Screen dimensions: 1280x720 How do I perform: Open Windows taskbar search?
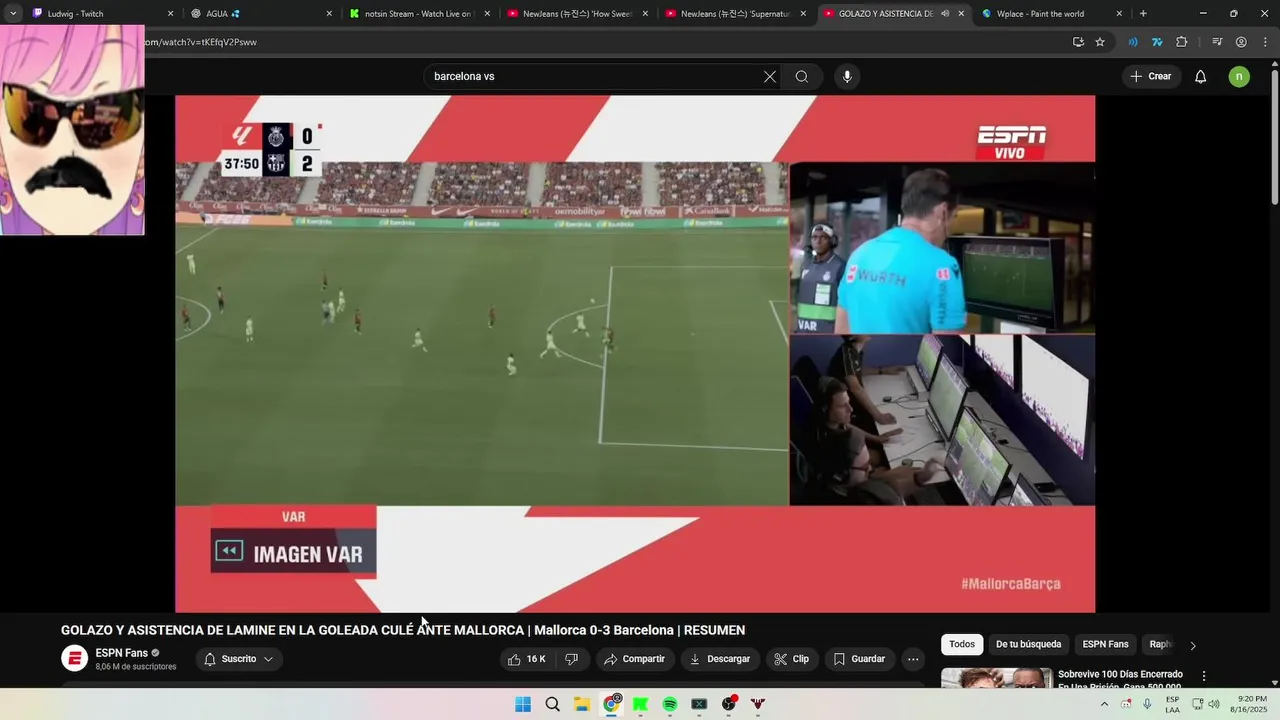(552, 704)
